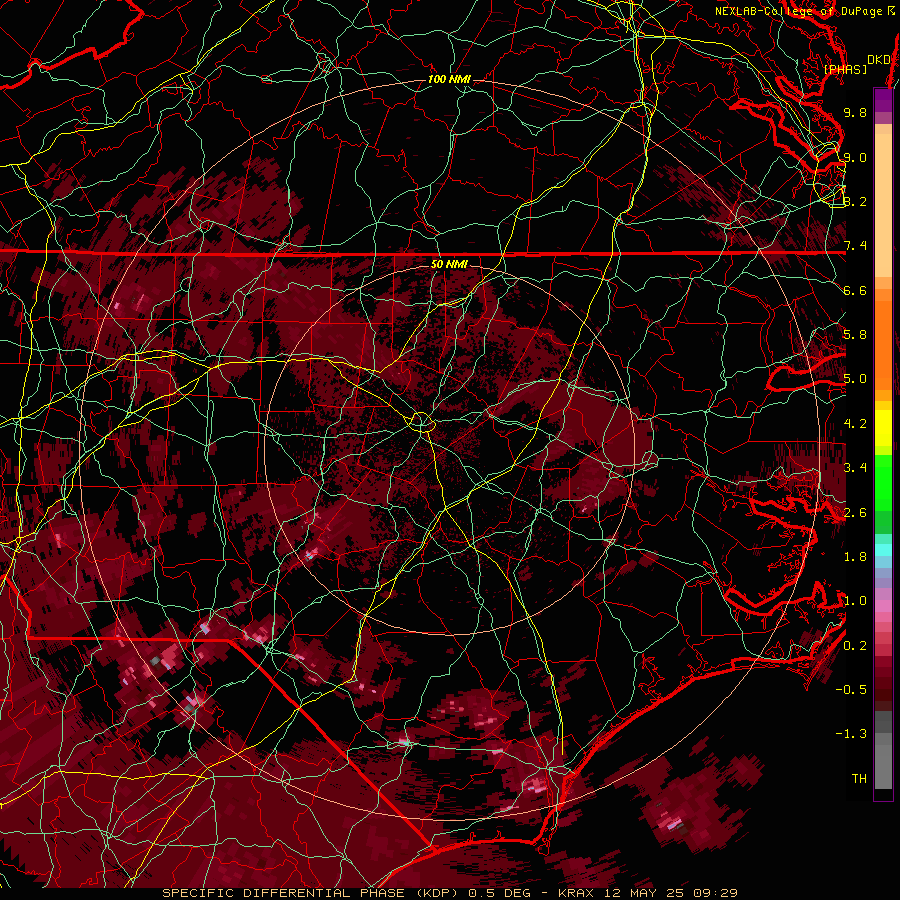This screenshot has width=900, height=900.
Task: Pick the pink segment near 1.0
Action: click(x=883, y=606)
